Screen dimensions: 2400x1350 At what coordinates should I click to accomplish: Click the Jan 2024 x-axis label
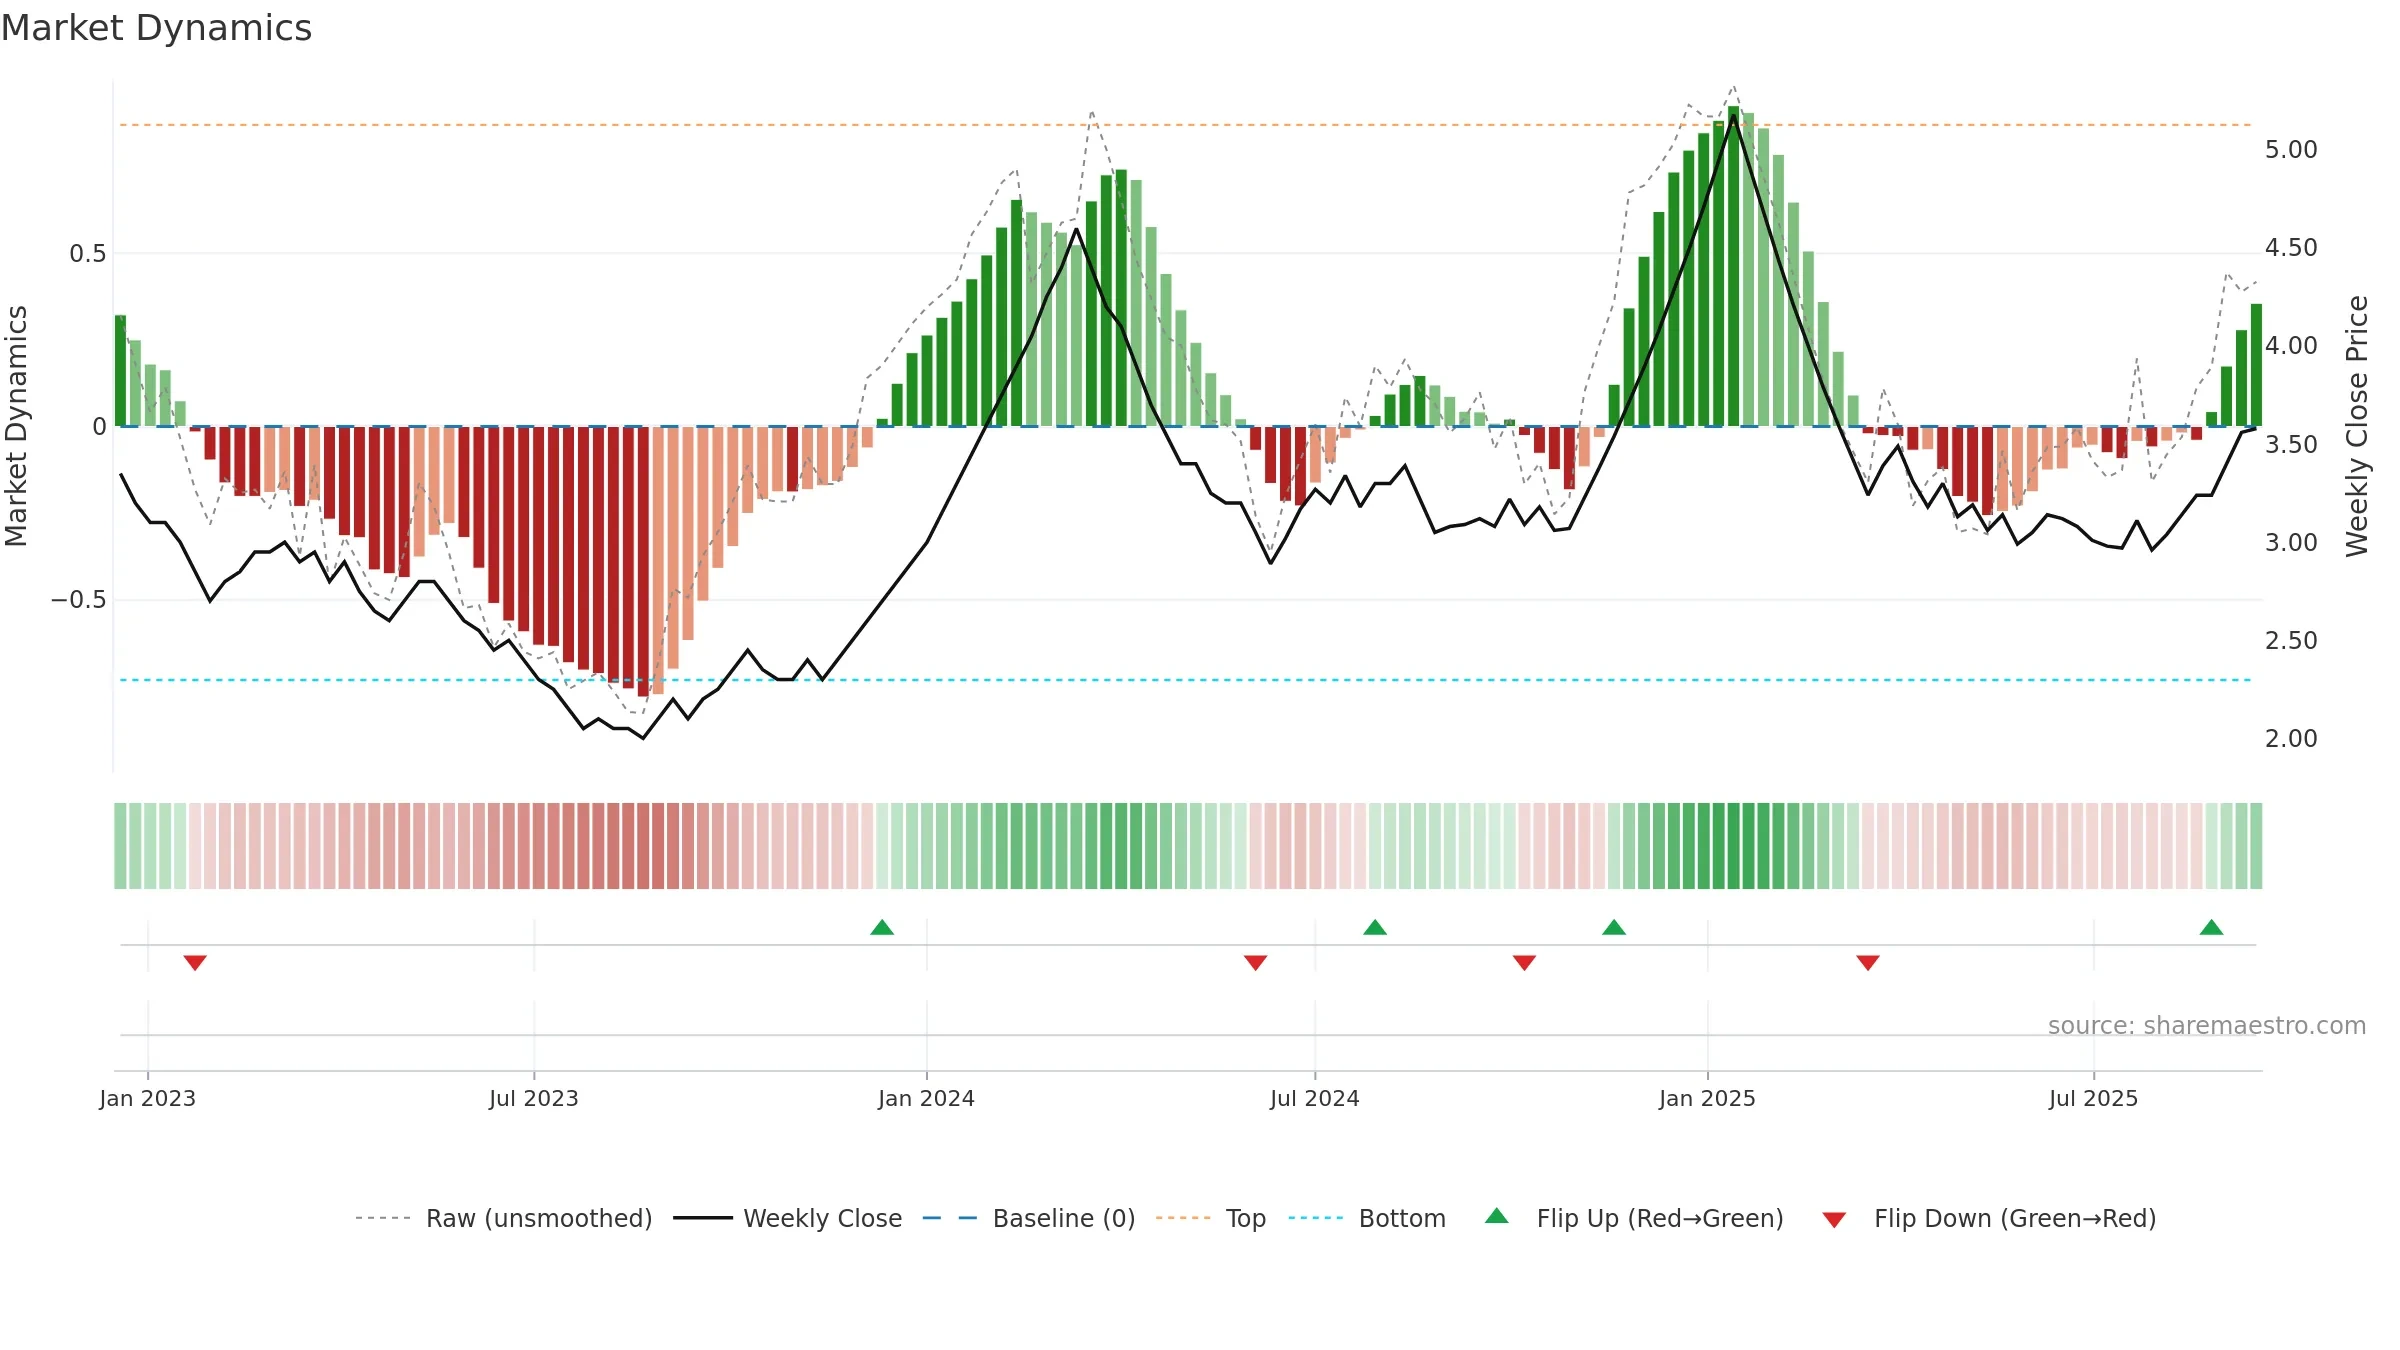pyautogui.click(x=927, y=1098)
